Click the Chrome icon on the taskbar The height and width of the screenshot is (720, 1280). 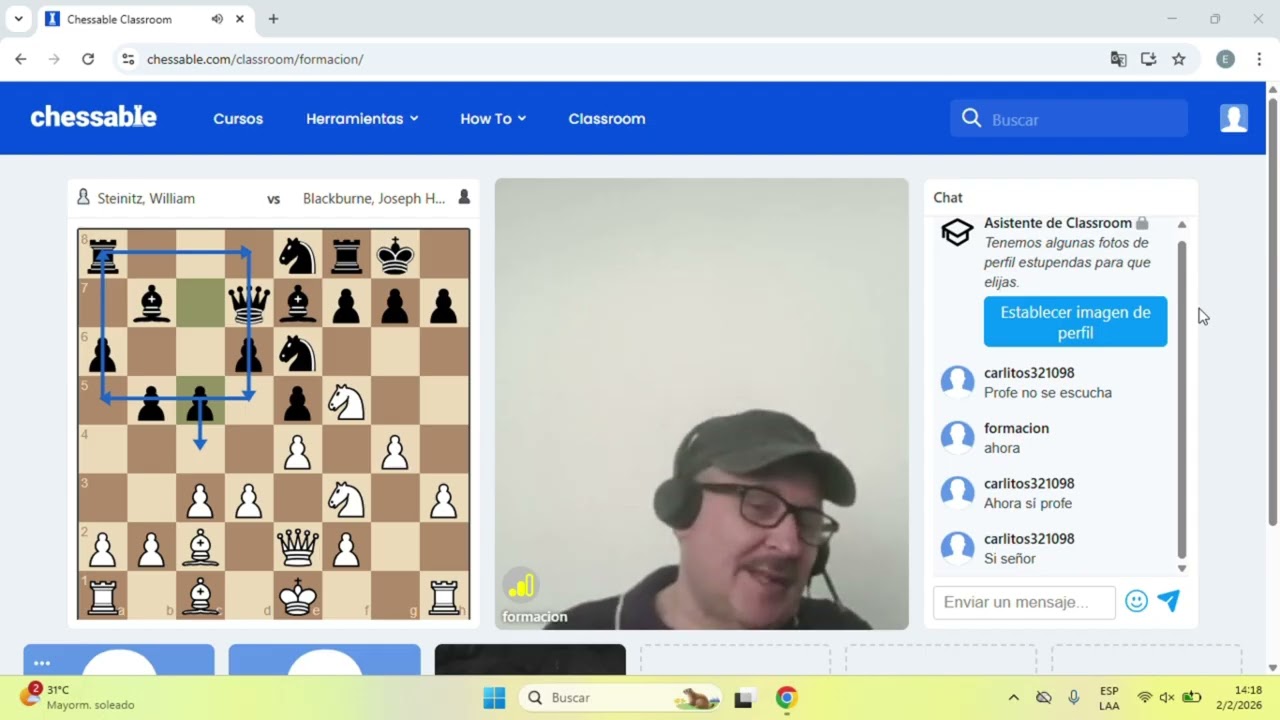(787, 698)
